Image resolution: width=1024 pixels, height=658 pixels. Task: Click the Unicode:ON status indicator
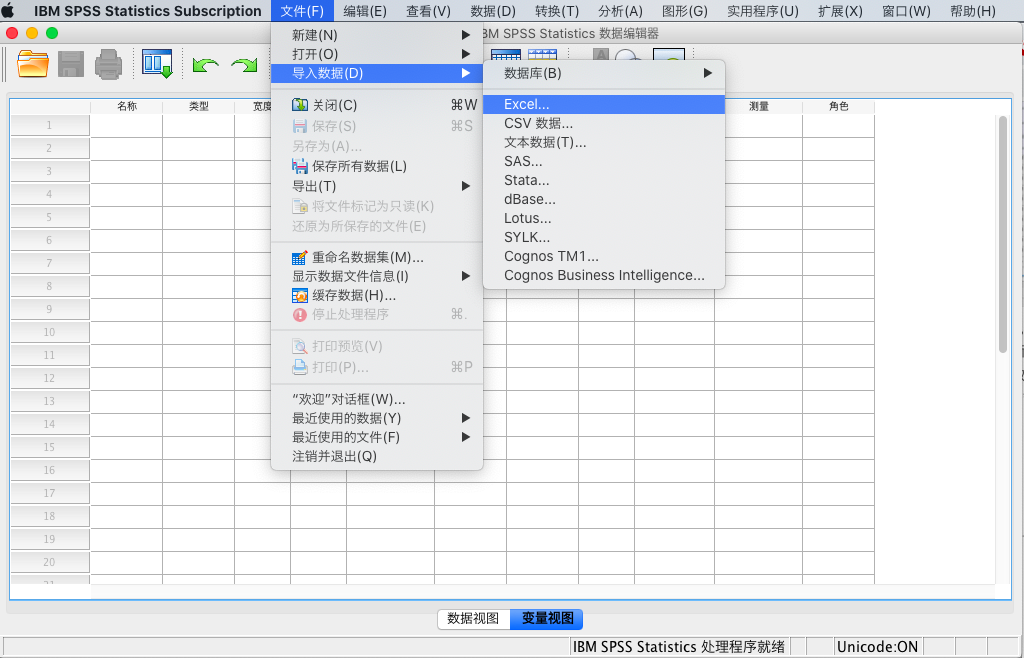pos(878,647)
